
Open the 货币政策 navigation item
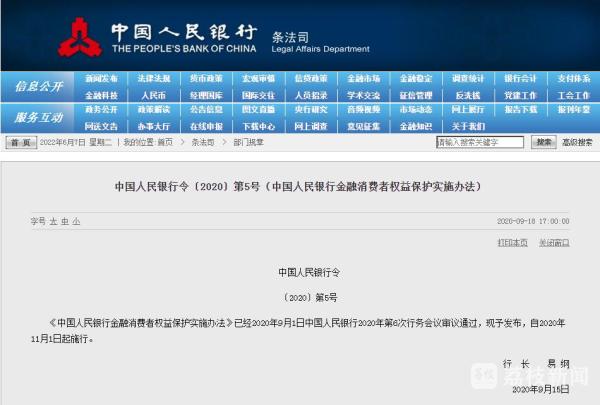206,79
